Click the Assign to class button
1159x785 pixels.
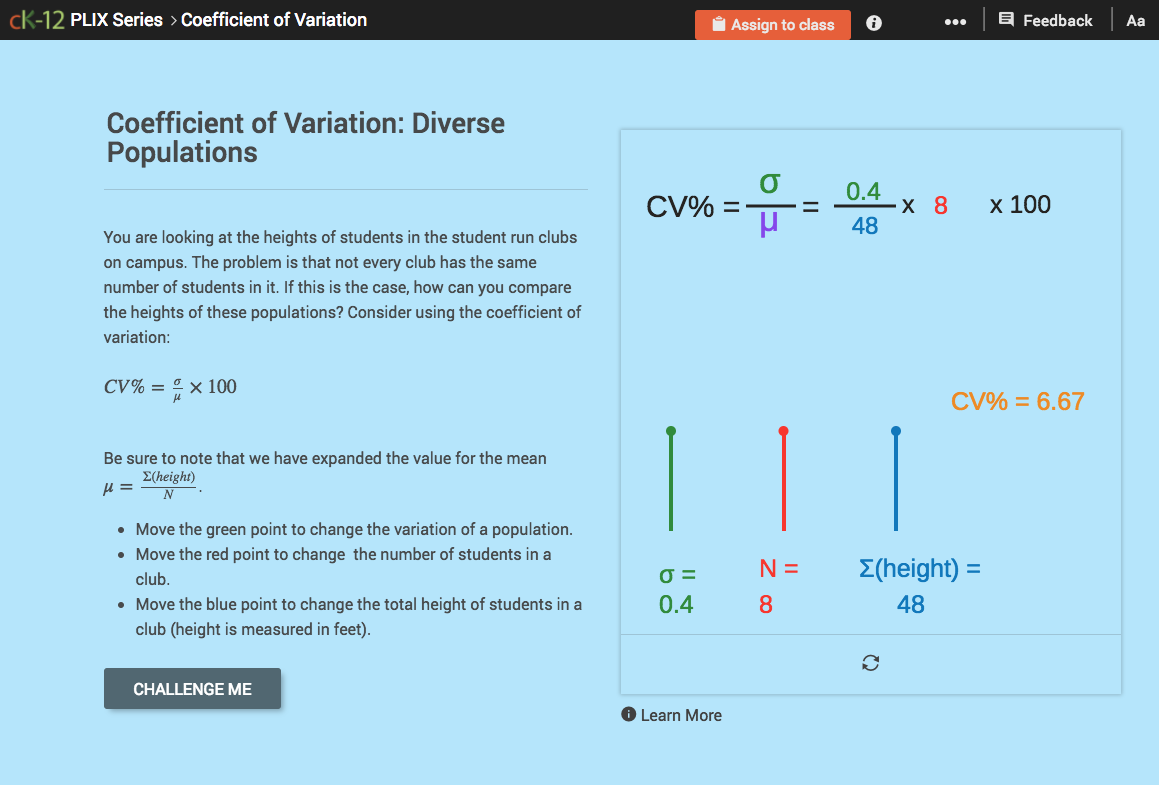pyautogui.click(x=772, y=23)
